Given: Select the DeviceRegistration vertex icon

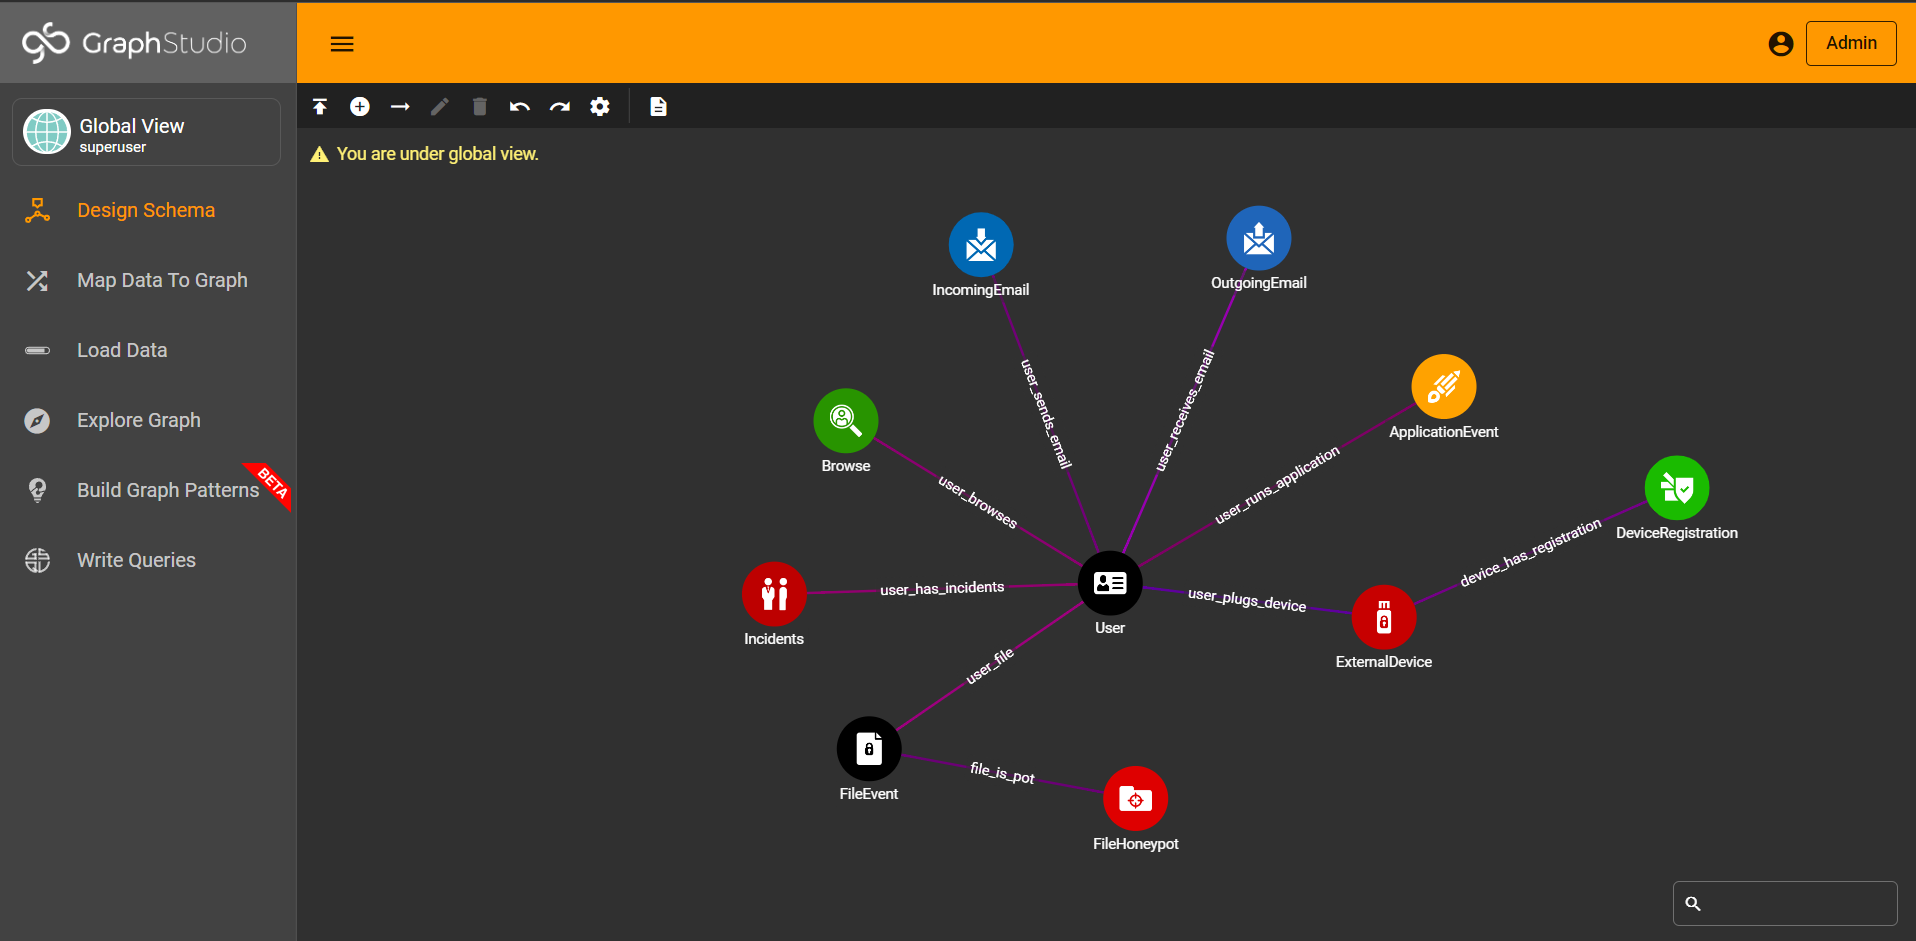Looking at the screenshot, I should click(1677, 488).
